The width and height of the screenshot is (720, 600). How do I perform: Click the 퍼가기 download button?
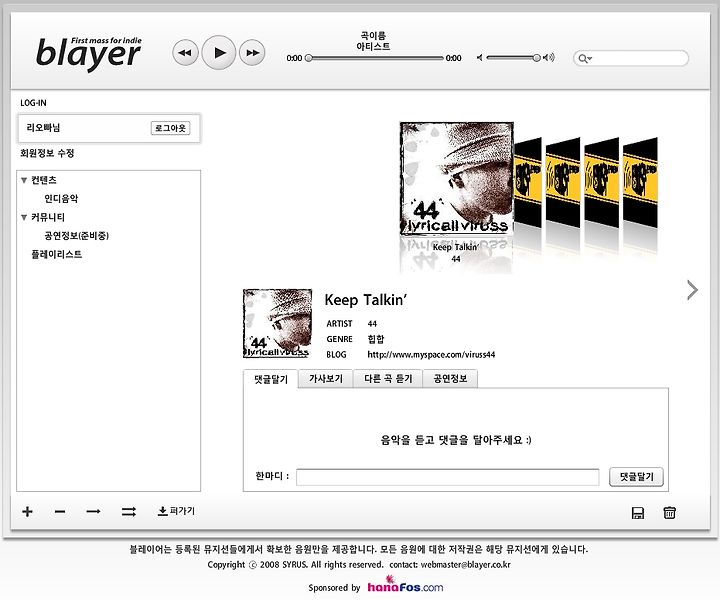(x=176, y=511)
